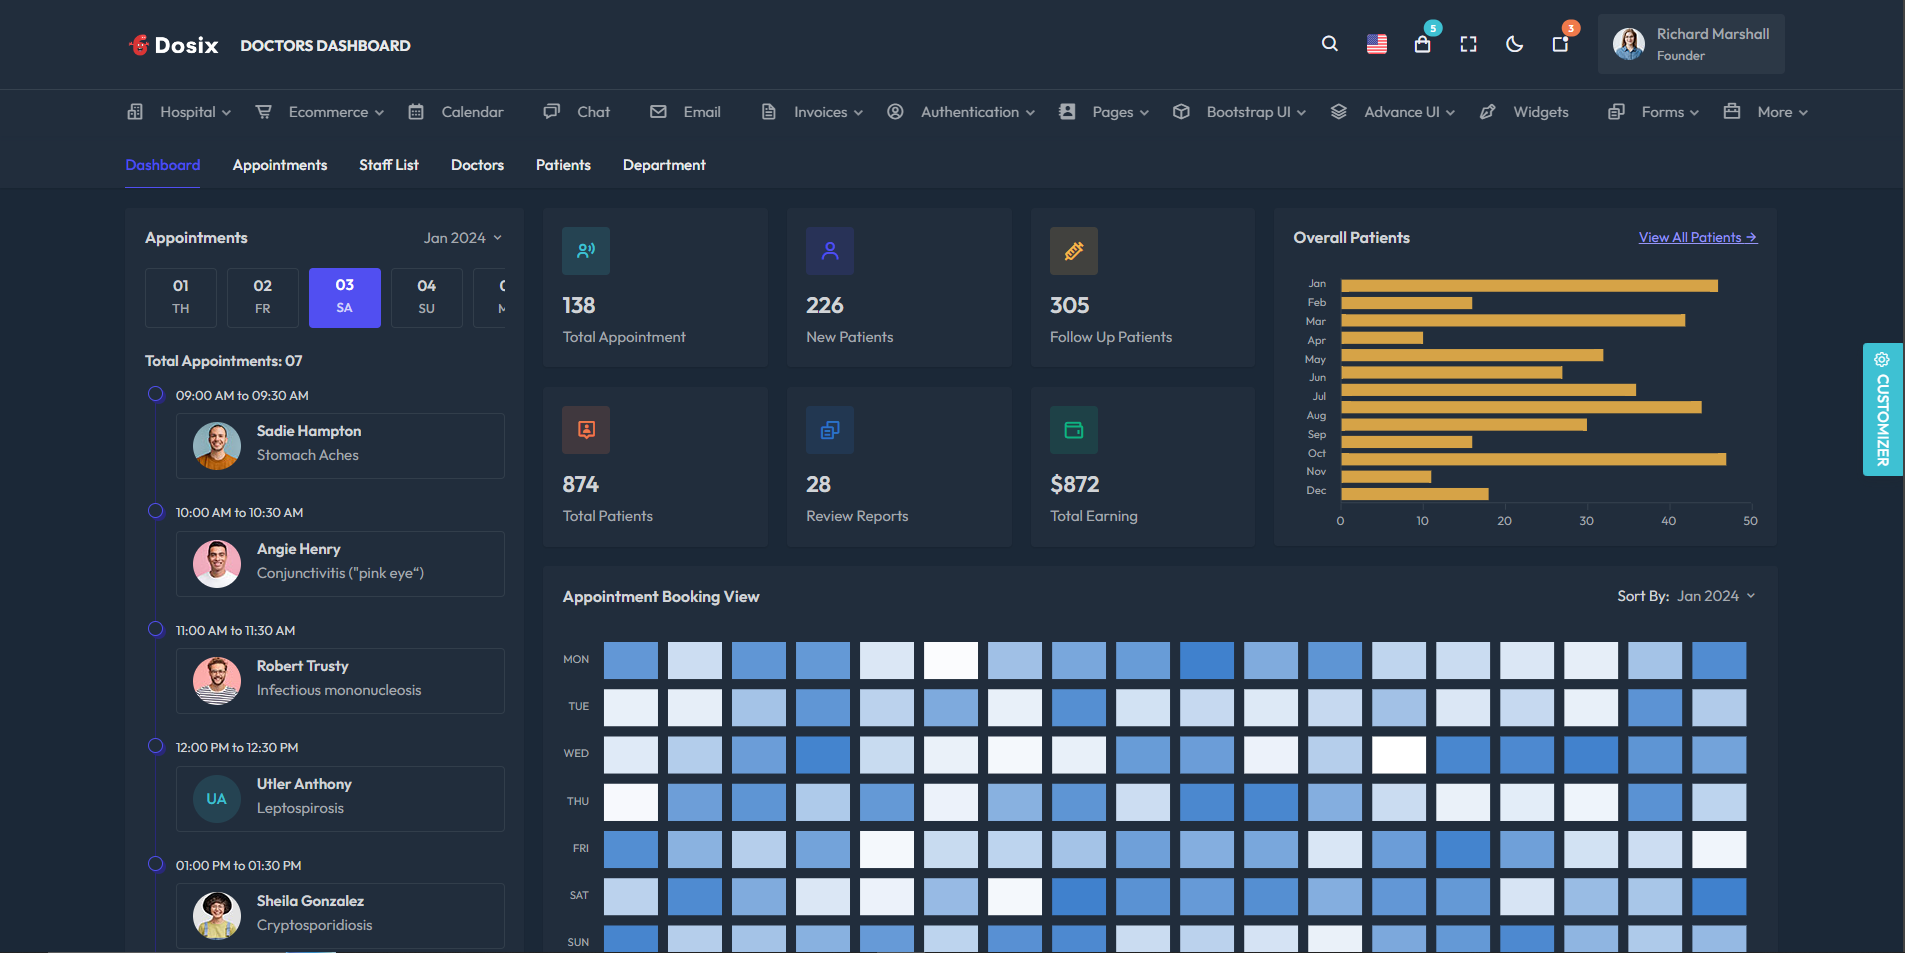Click the Advance UI layers icon
Image resolution: width=1905 pixels, height=953 pixels.
click(x=1338, y=112)
